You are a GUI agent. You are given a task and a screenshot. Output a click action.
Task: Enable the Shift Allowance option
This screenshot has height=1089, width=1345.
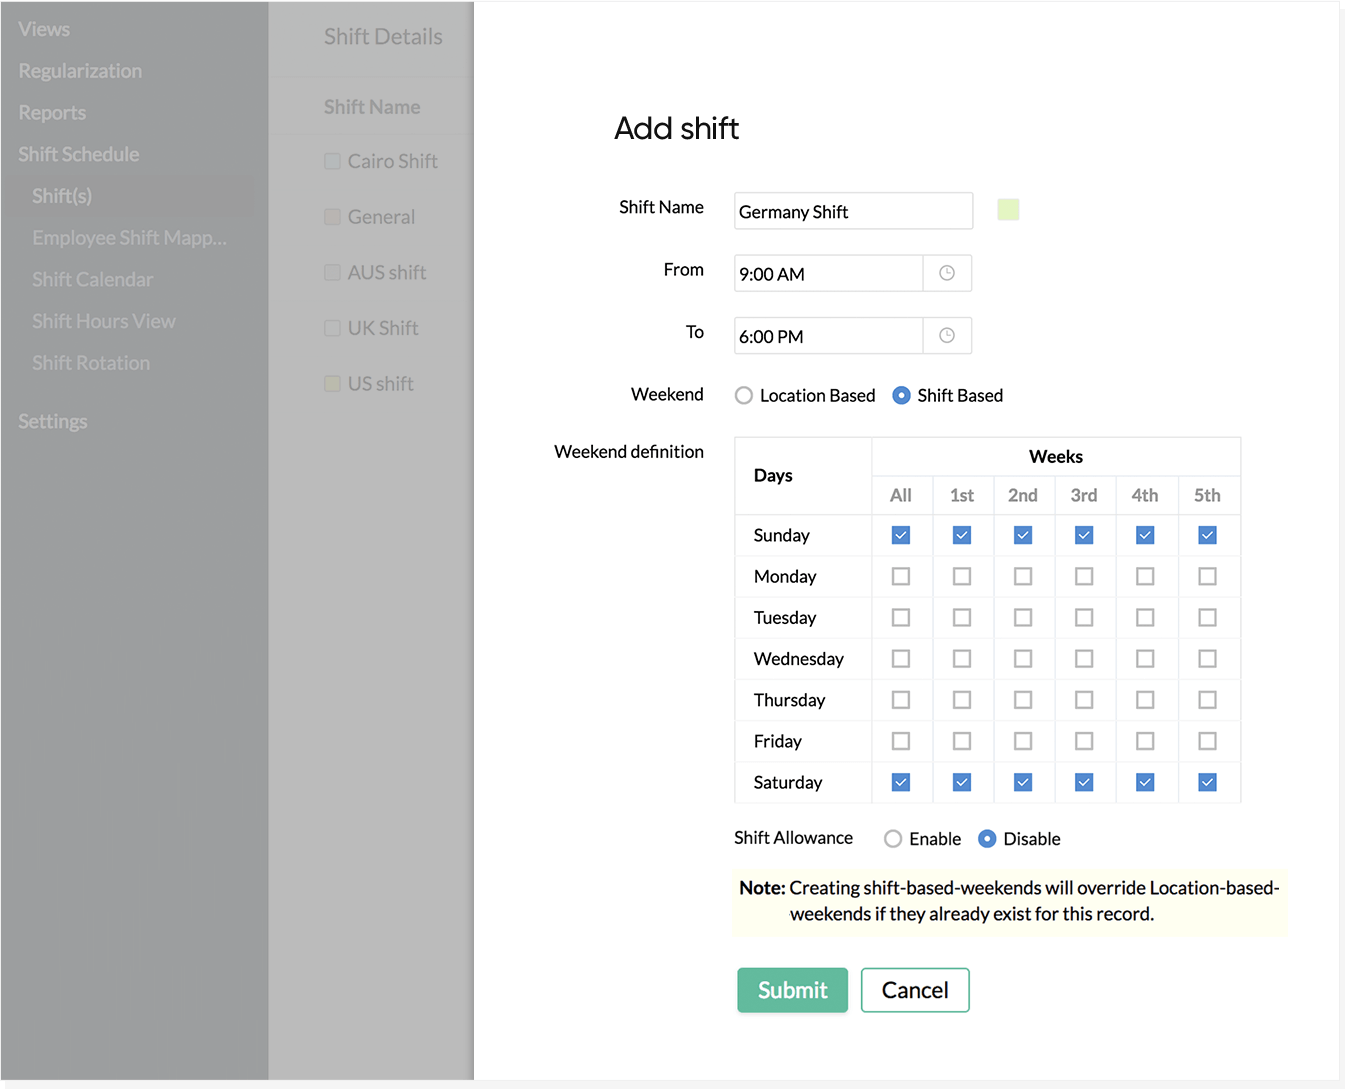click(893, 839)
